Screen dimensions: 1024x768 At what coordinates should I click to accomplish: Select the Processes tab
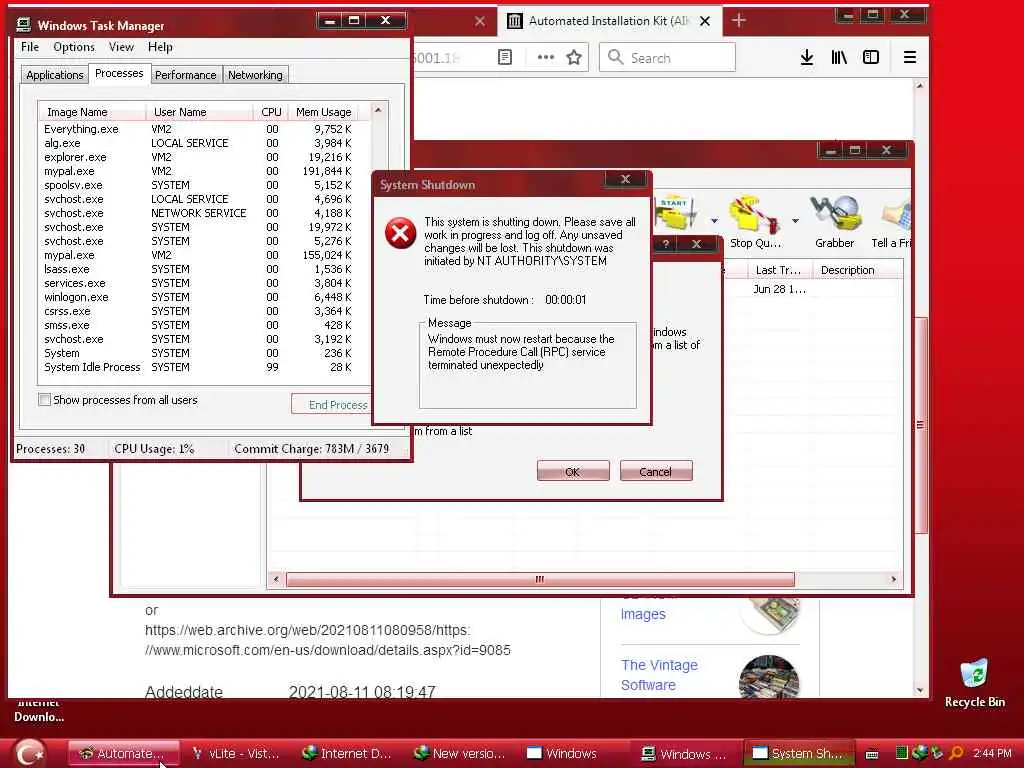119,73
